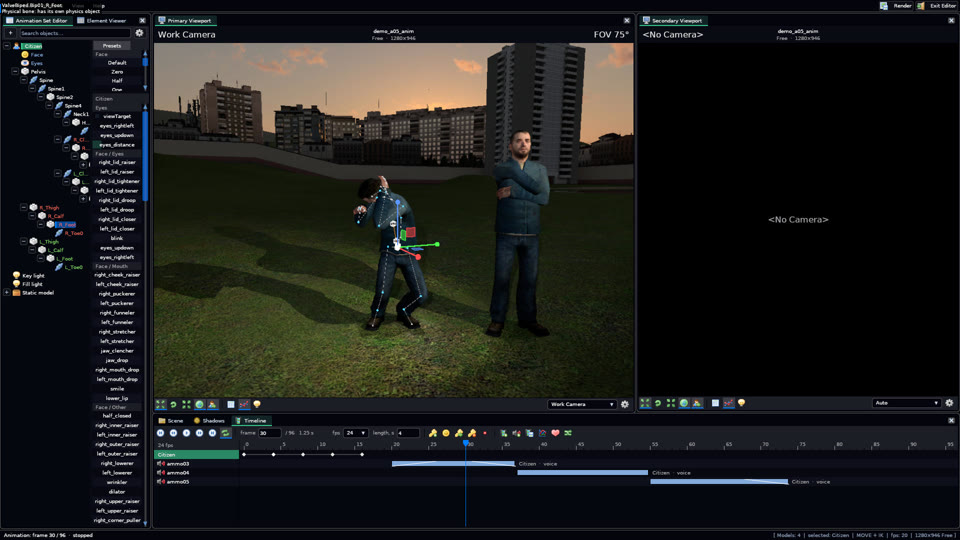Expand the Static model tree node
This screenshot has width=960, height=540.
[7, 293]
